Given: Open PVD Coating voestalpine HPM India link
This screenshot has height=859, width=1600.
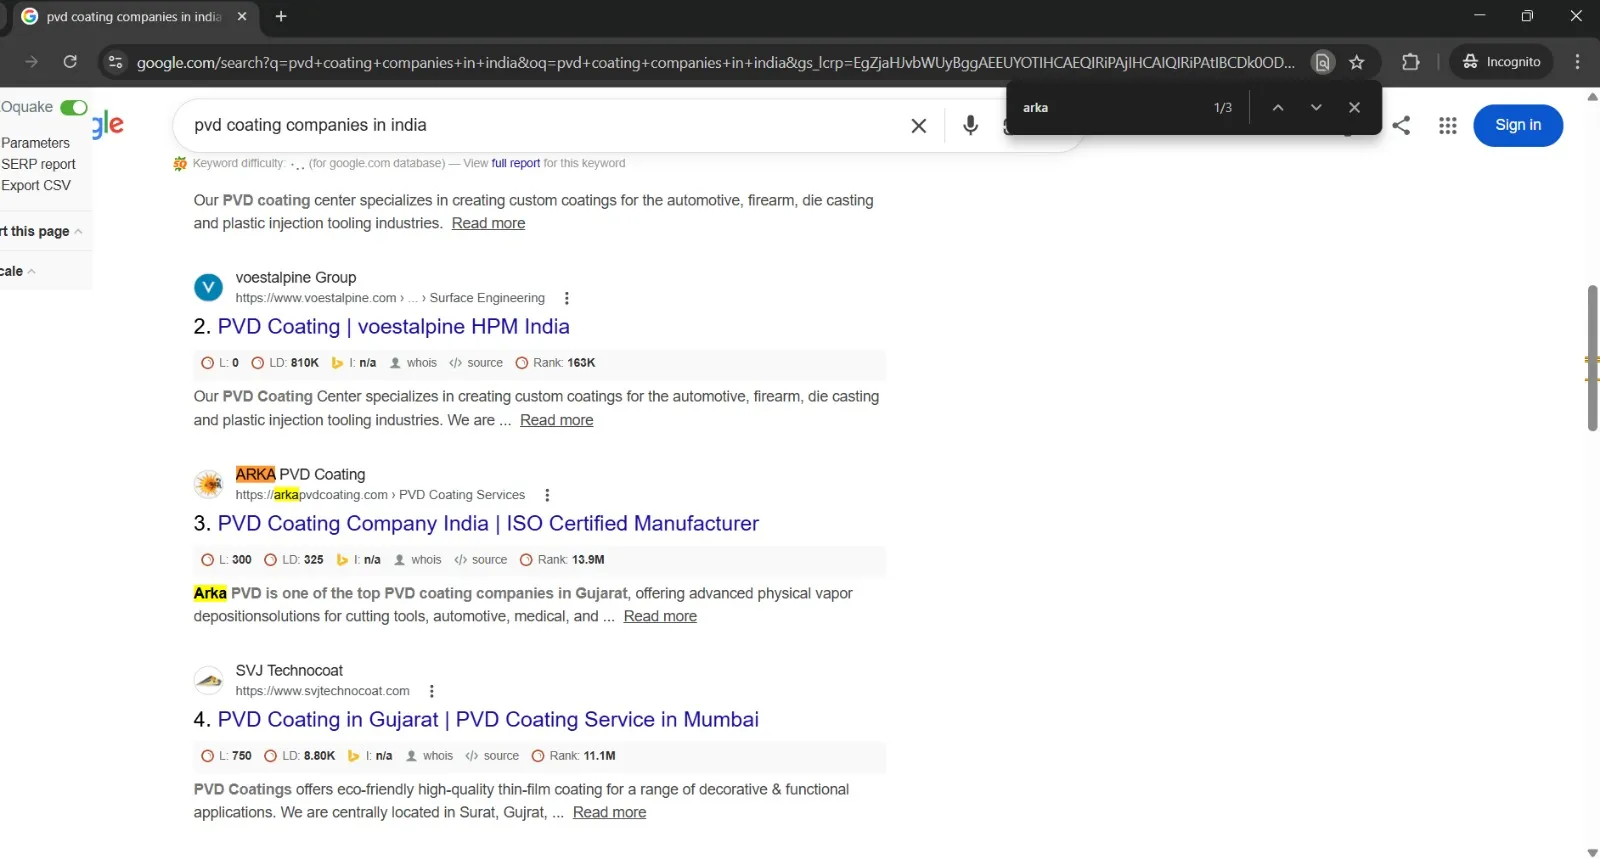Looking at the screenshot, I should (x=393, y=326).
